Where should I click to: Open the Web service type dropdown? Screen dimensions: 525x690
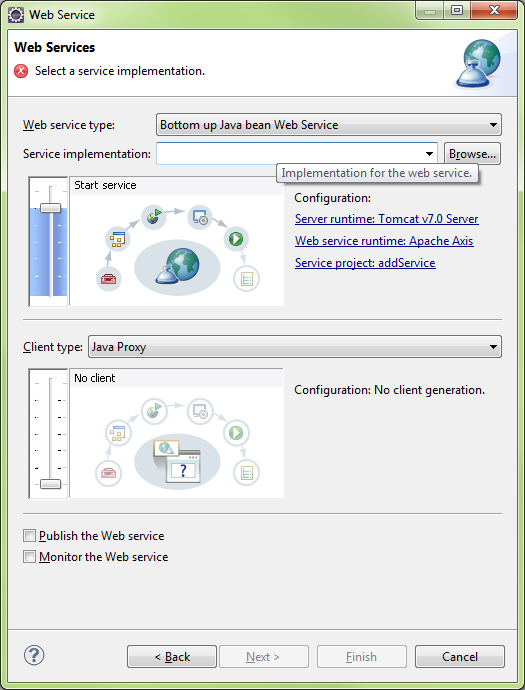click(329, 125)
